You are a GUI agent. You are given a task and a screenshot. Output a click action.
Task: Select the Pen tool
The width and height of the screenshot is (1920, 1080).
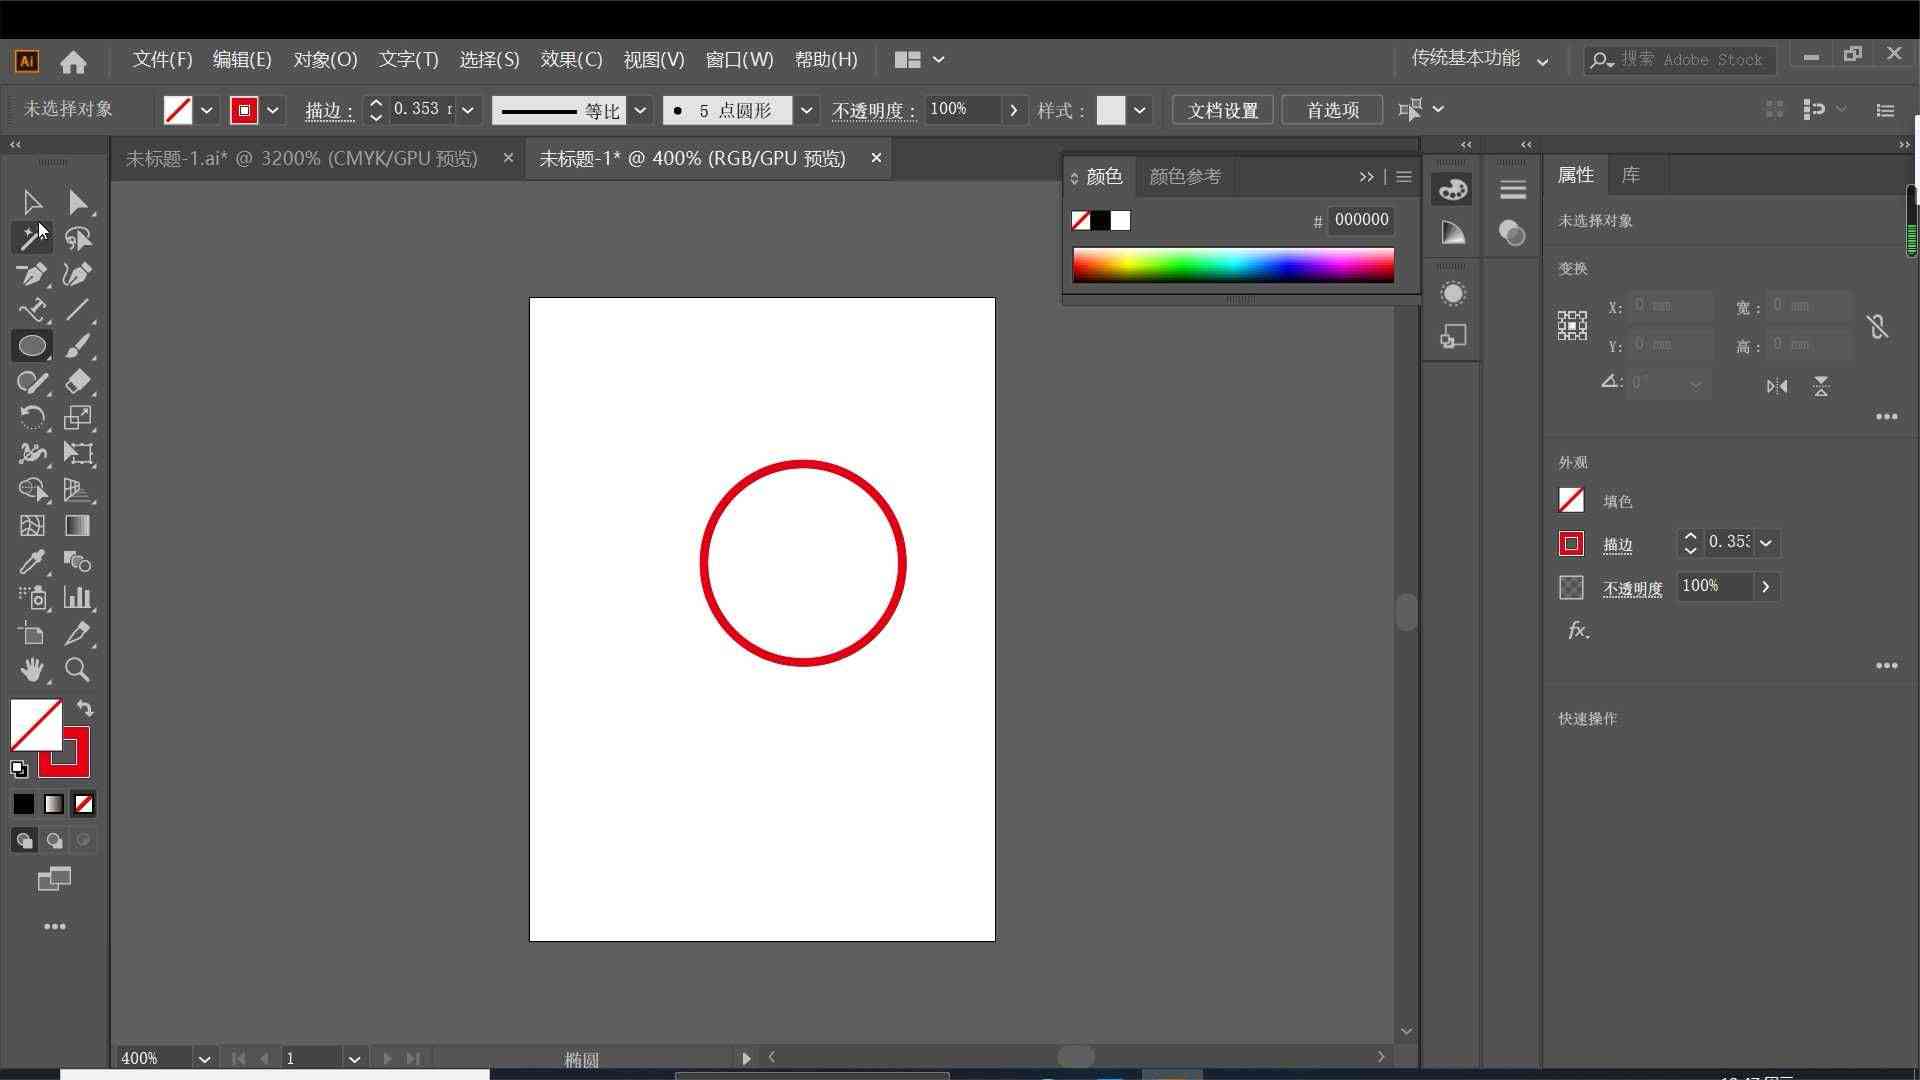pyautogui.click(x=33, y=273)
